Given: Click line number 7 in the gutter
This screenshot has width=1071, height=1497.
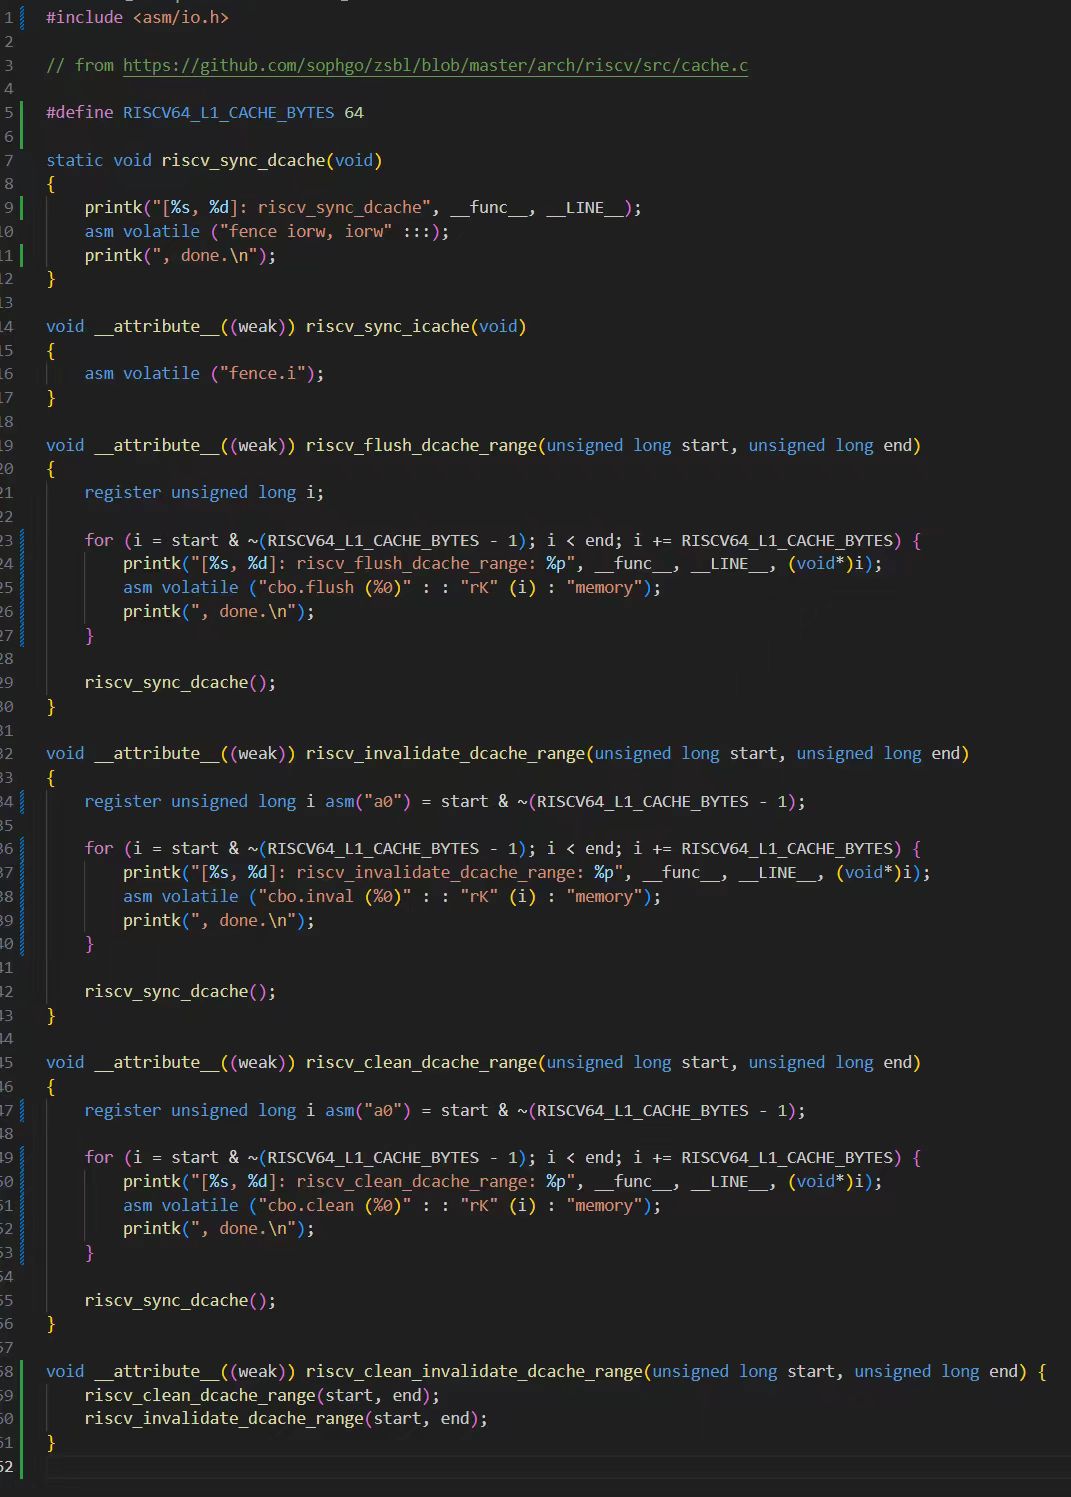Looking at the screenshot, I should pyautogui.click(x=8, y=160).
